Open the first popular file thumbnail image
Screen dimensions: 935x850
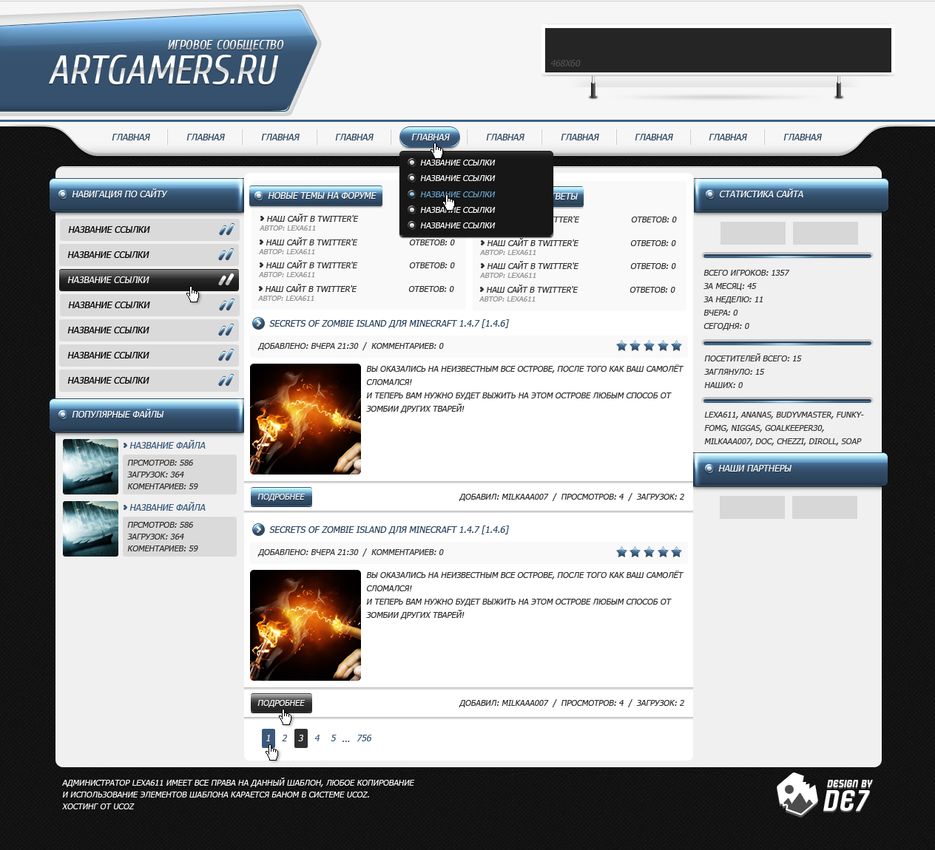[x=91, y=466]
